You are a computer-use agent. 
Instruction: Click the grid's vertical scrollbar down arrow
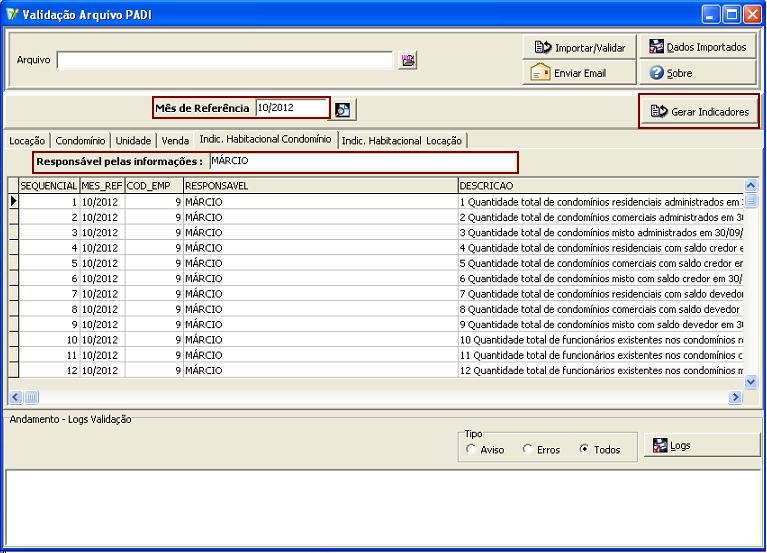pyautogui.click(x=751, y=382)
